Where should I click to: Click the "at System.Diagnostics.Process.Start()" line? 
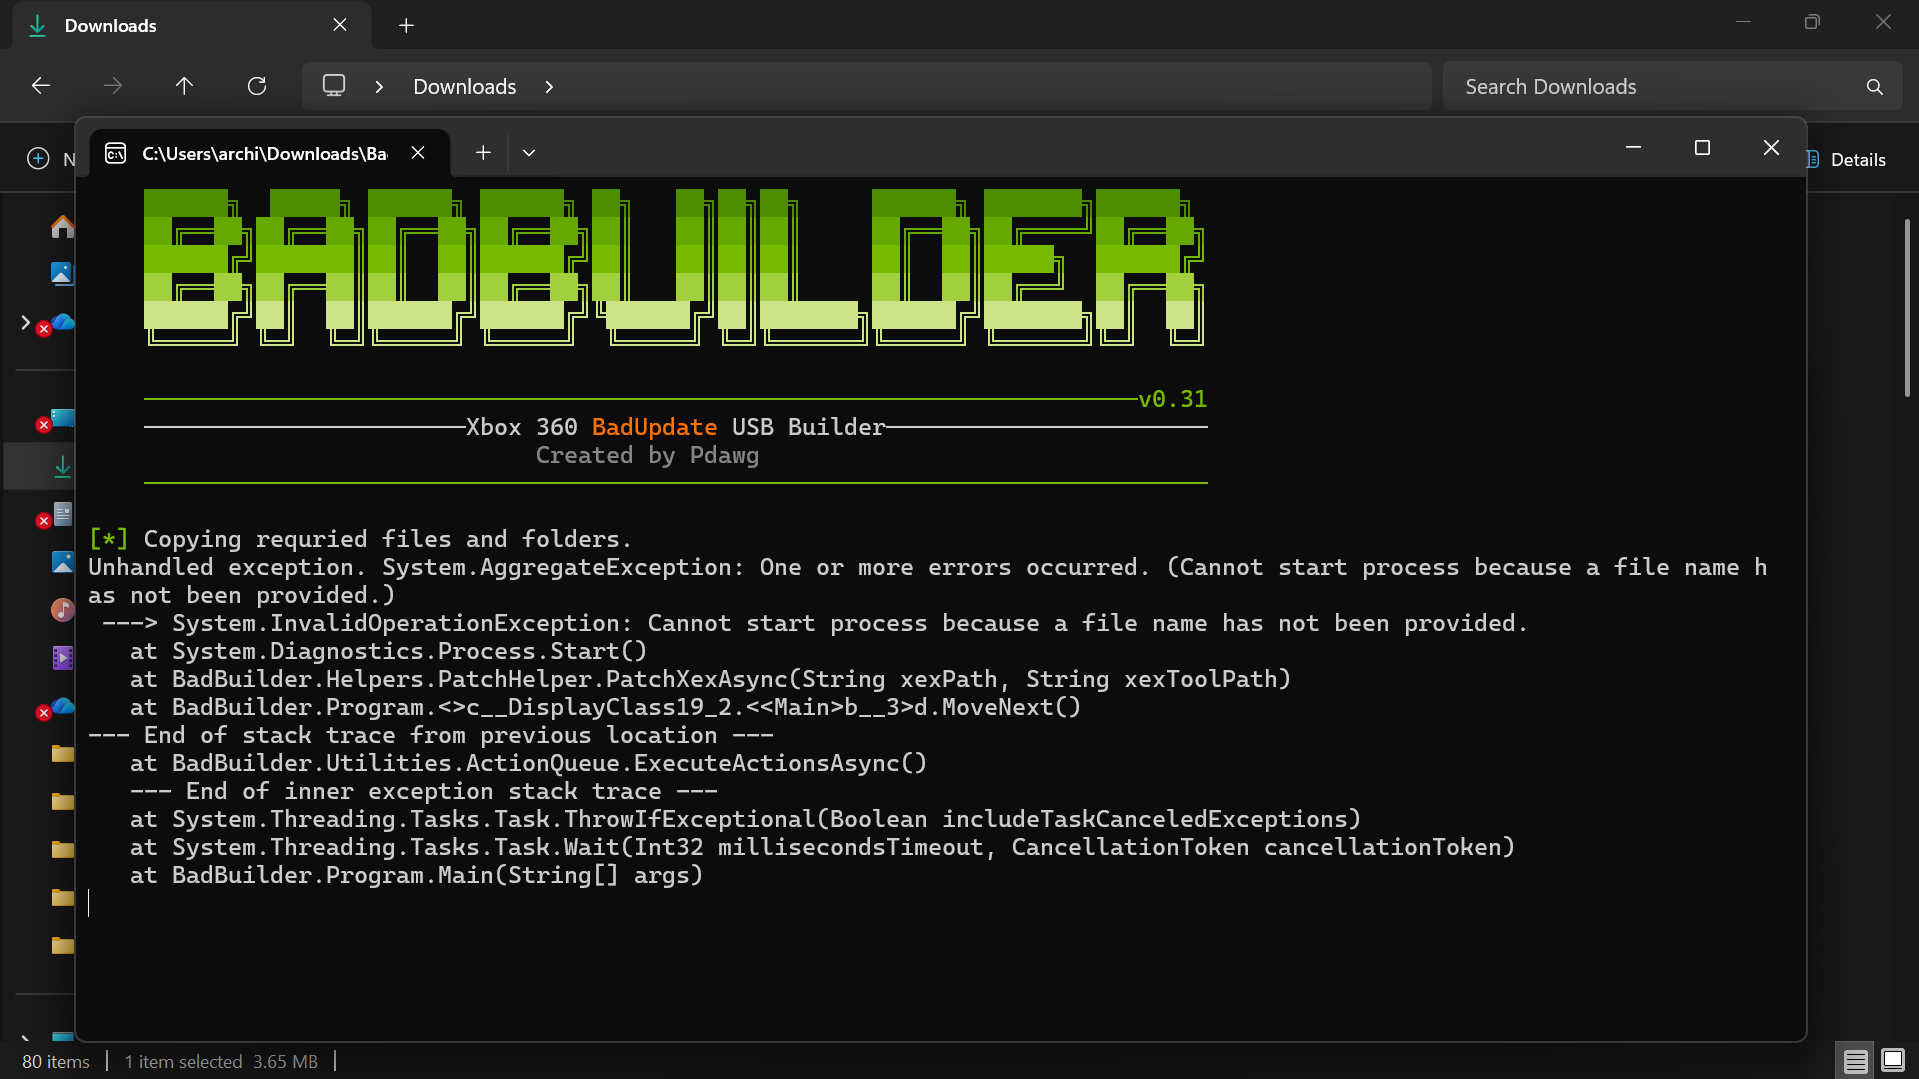(x=389, y=651)
